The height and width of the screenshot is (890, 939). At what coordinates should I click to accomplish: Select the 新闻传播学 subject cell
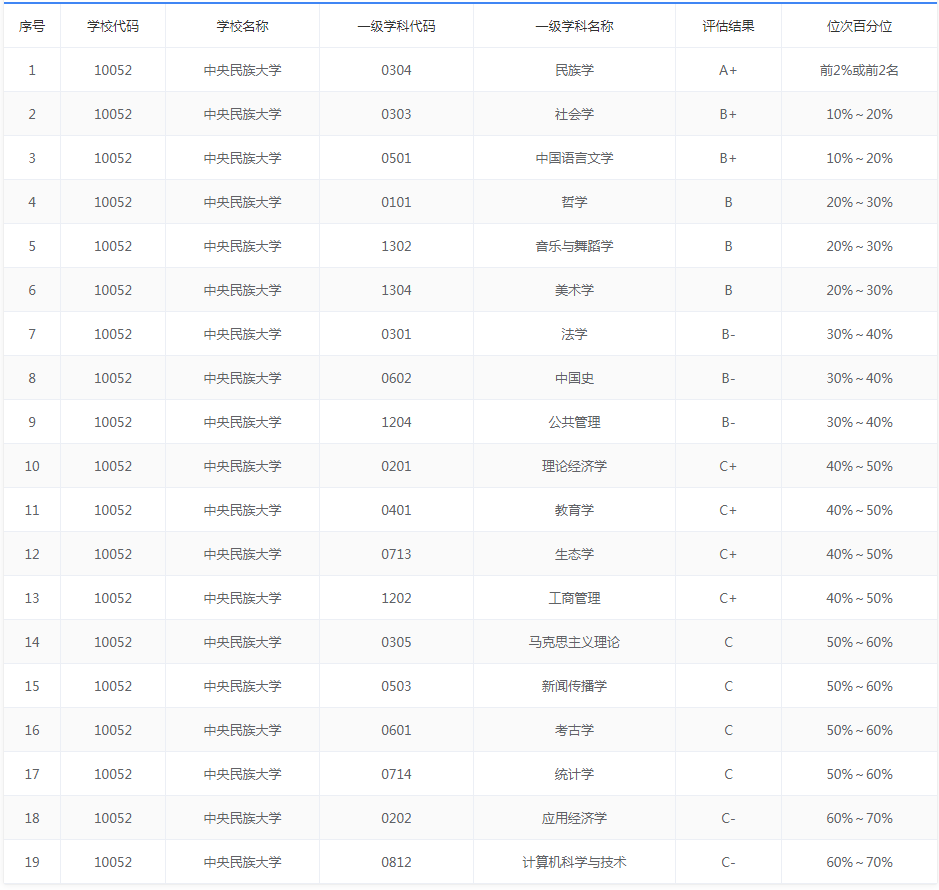click(x=574, y=686)
